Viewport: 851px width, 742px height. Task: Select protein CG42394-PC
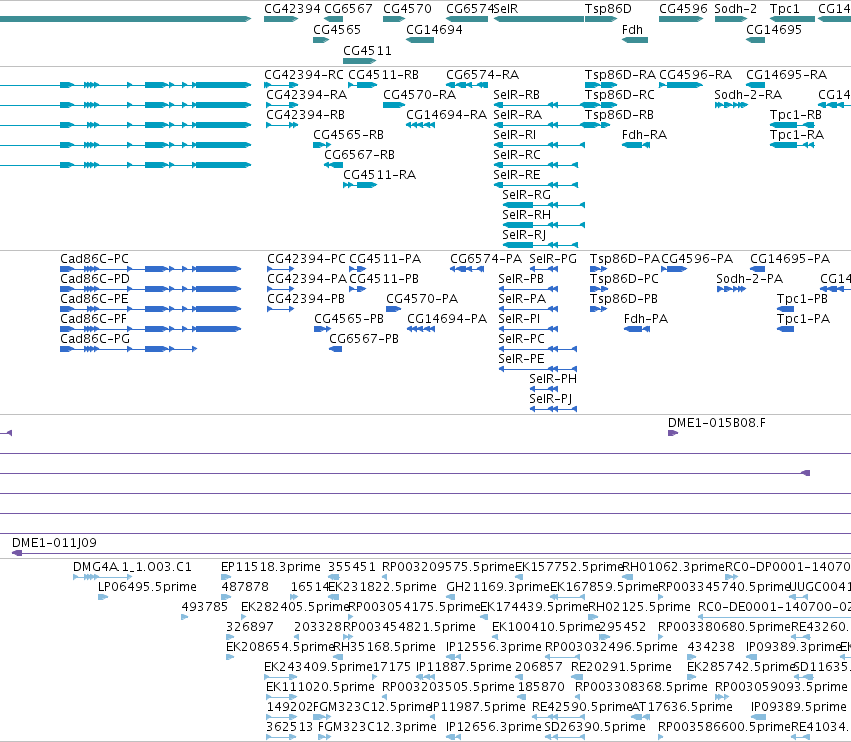pos(281,269)
